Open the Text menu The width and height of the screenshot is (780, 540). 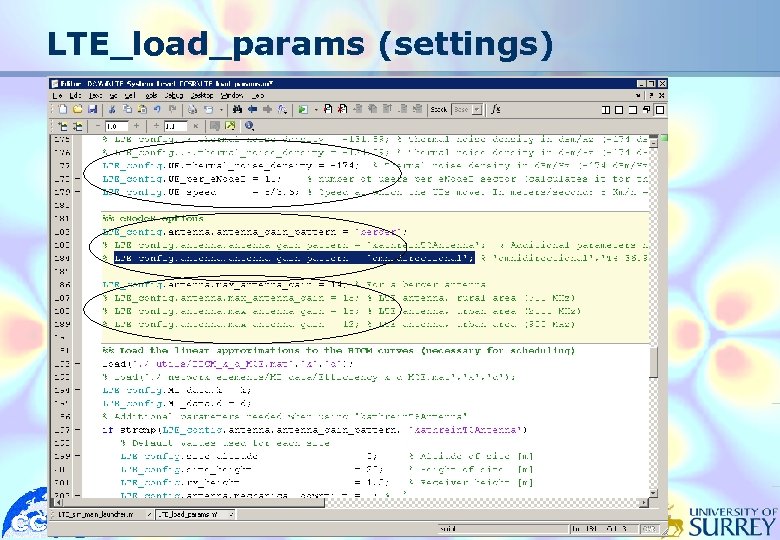click(x=96, y=95)
